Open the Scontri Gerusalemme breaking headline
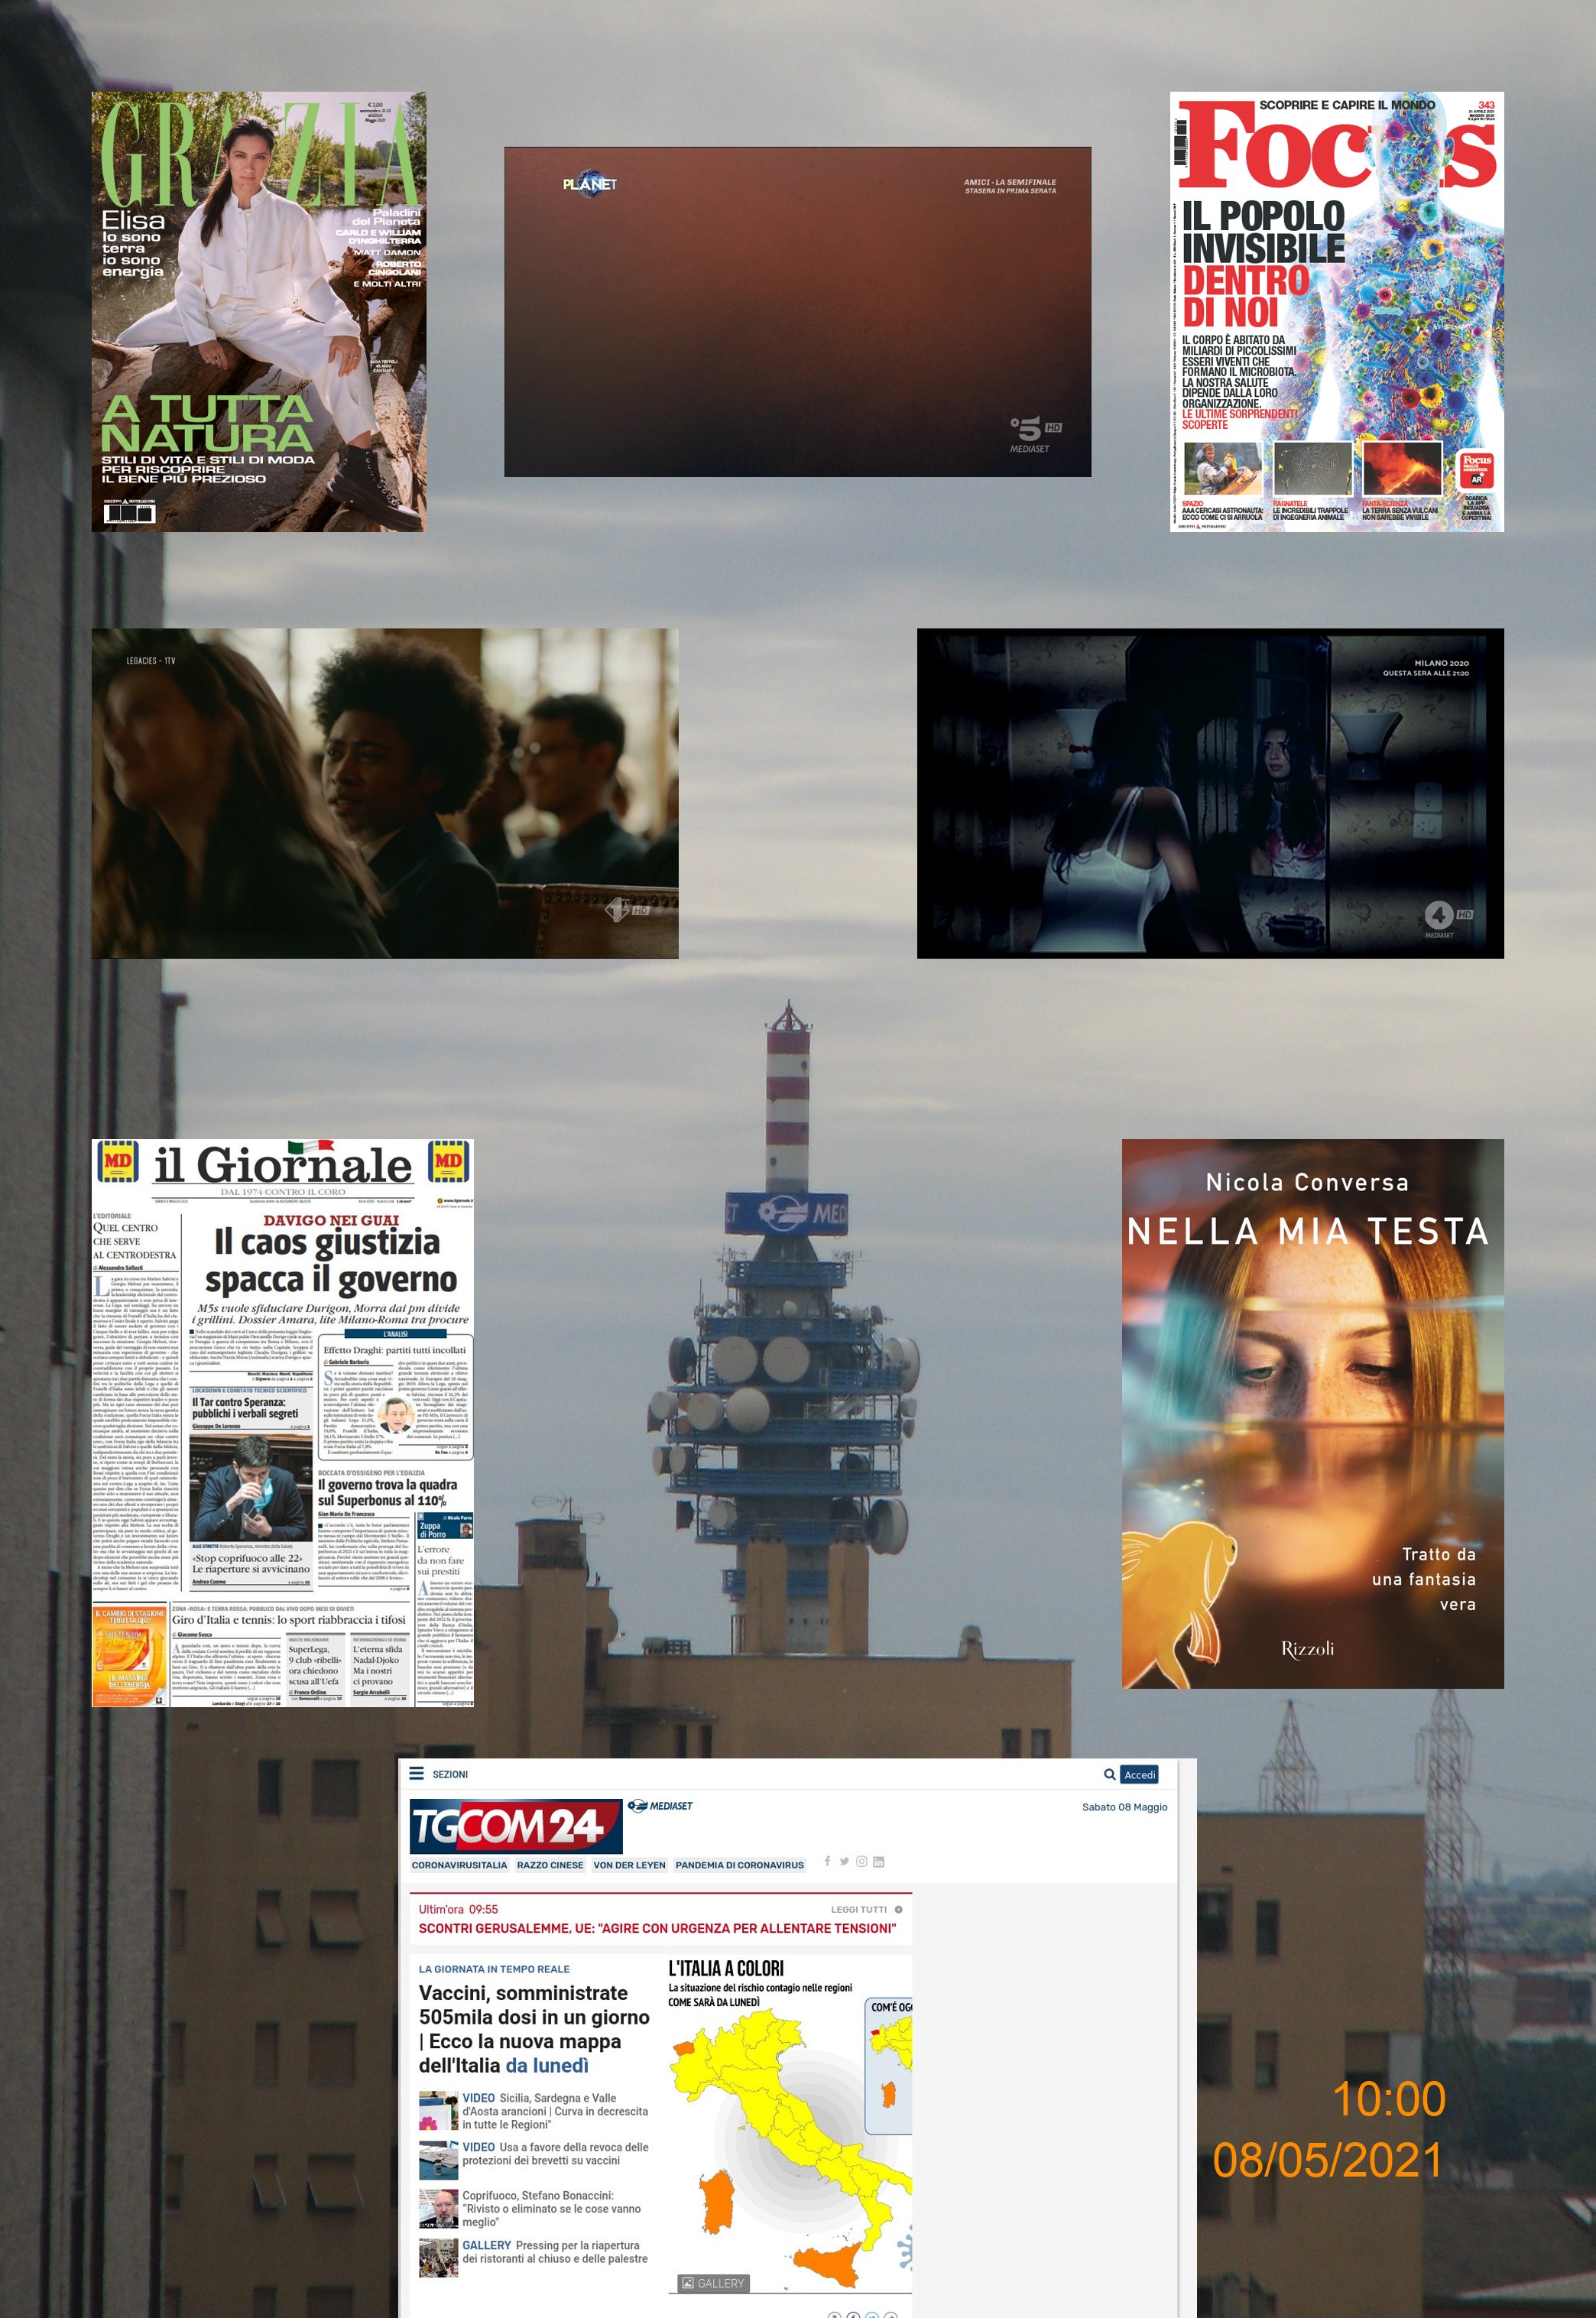Image resolution: width=1596 pixels, height=2318 pixels. point(657,1928)
